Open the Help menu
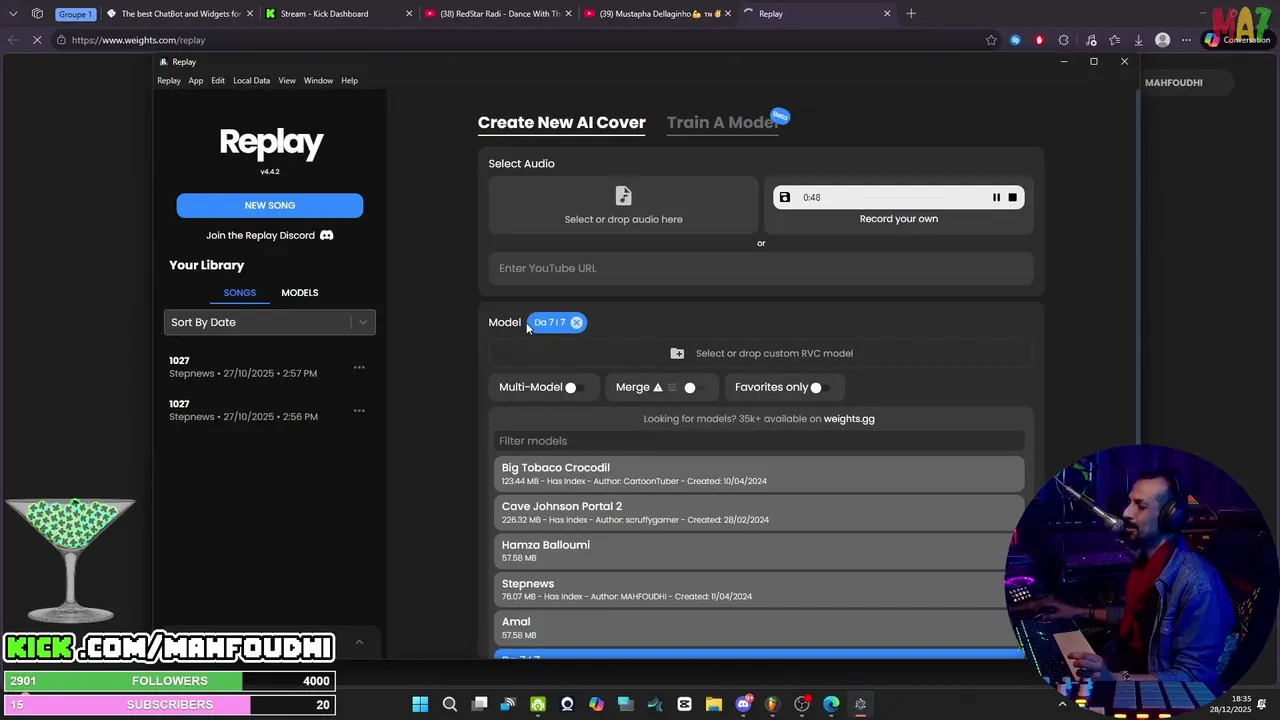The image size is (1280, 720). point(349,80)
